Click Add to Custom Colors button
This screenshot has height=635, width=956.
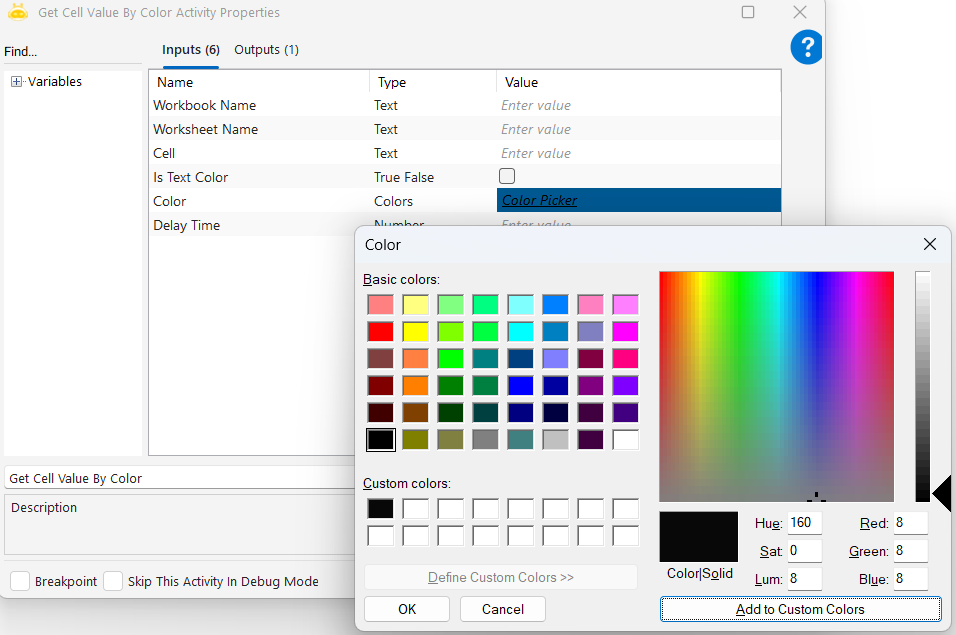(x=800, y=609)
